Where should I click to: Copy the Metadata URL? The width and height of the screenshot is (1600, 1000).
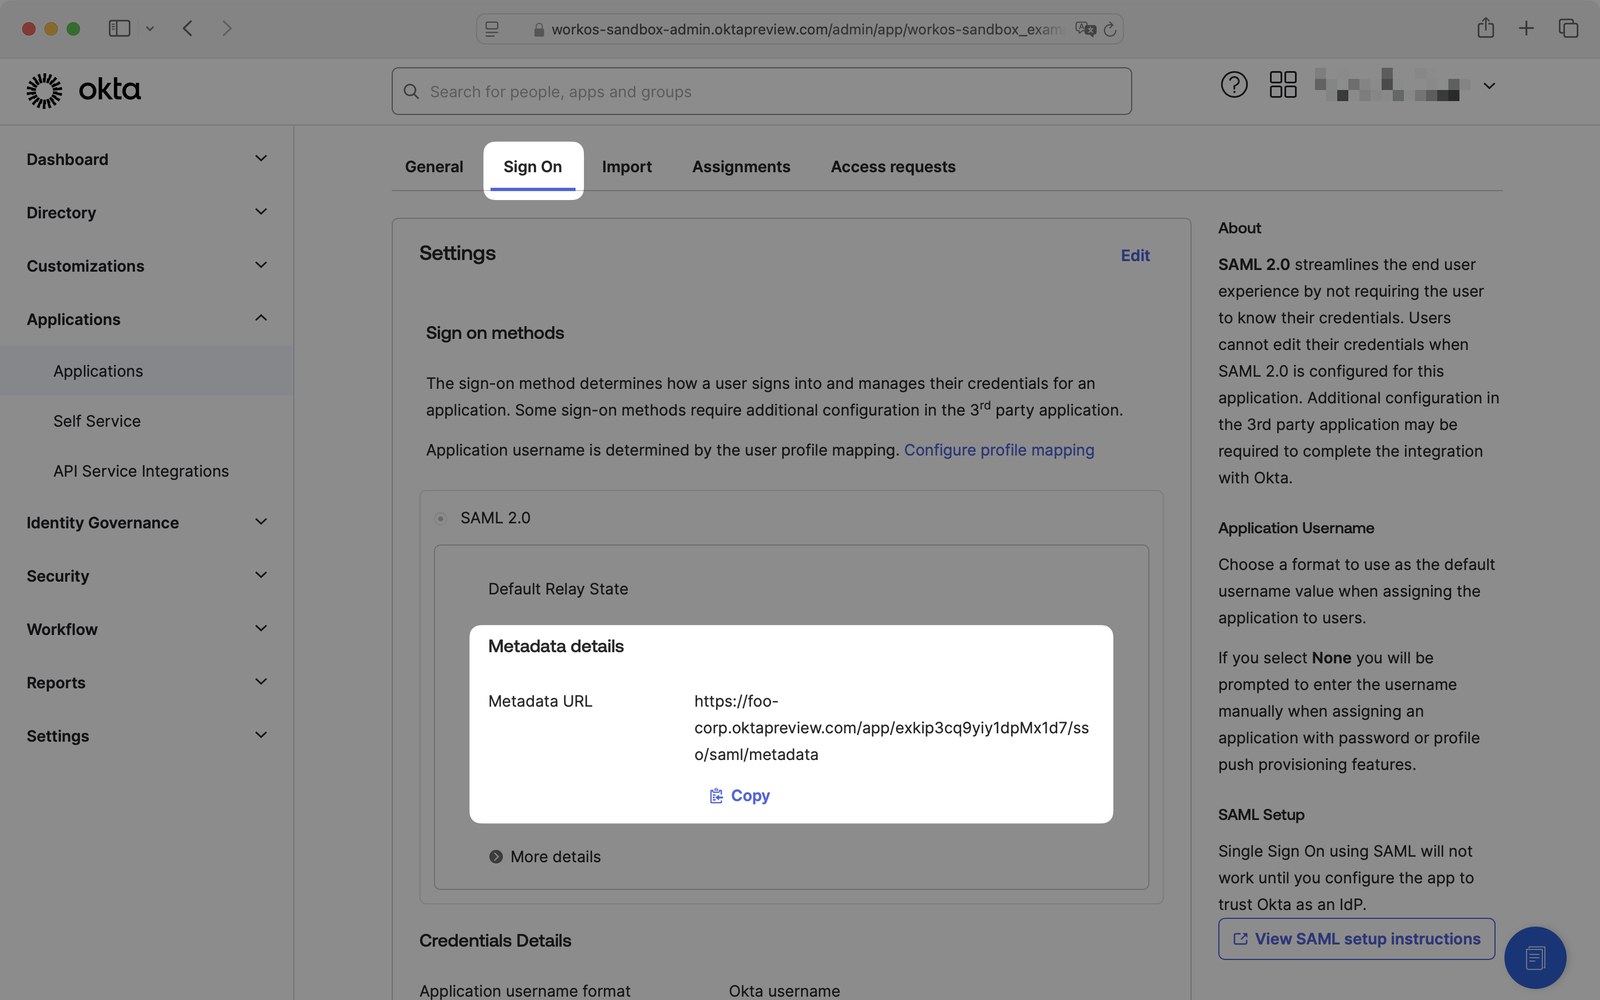pos(740,796)
